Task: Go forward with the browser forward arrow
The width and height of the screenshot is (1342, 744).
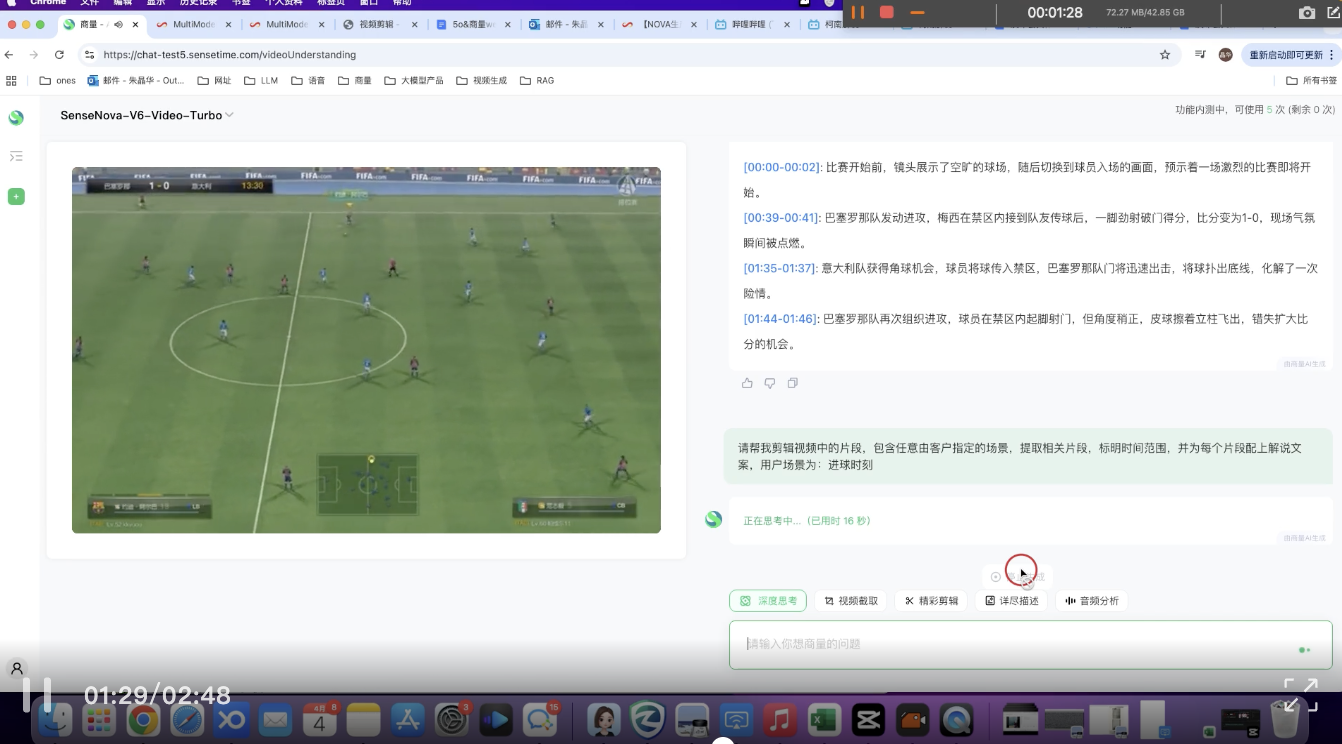Action: pos(34,55)
